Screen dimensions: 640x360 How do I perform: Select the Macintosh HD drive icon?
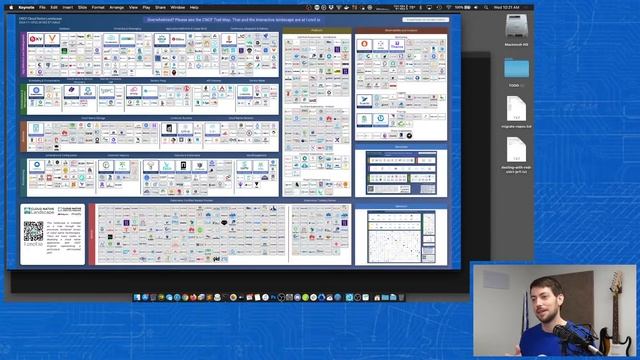click(x=516, y=27)
